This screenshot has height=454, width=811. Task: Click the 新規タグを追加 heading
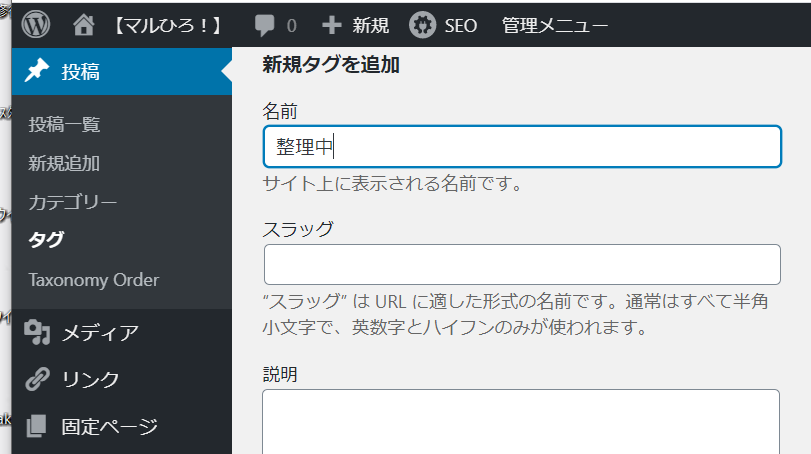point(331,65)
